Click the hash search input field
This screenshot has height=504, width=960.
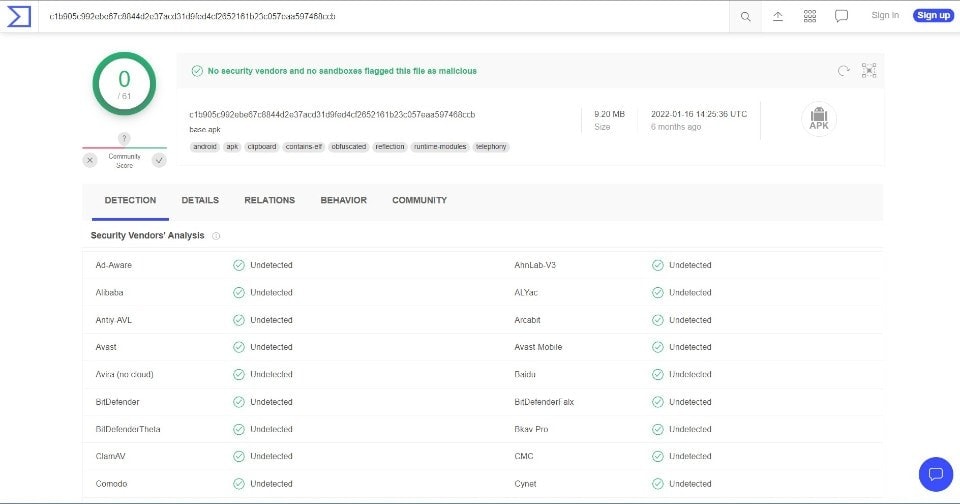pyautogui.click(x=386, y=17)
